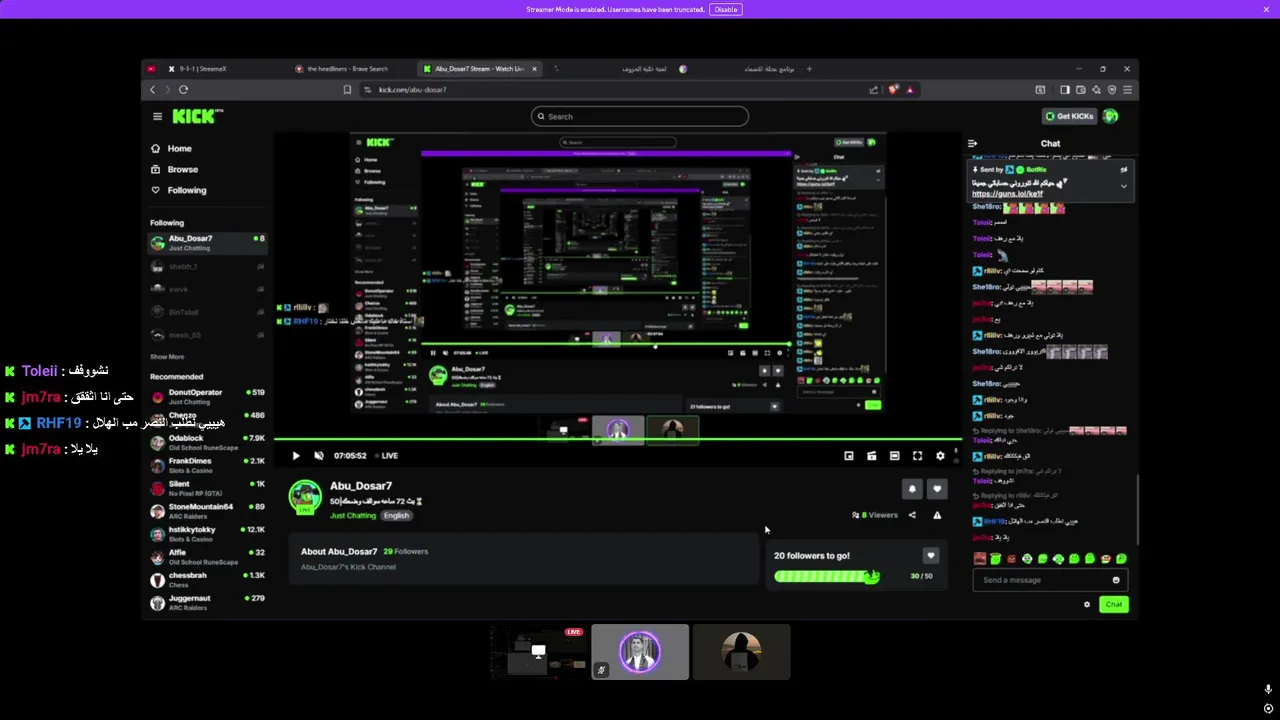The image size is (1280, 720).
Task: Open the user avatar menu beside Get KICKs
Action: pos(1110,116)
